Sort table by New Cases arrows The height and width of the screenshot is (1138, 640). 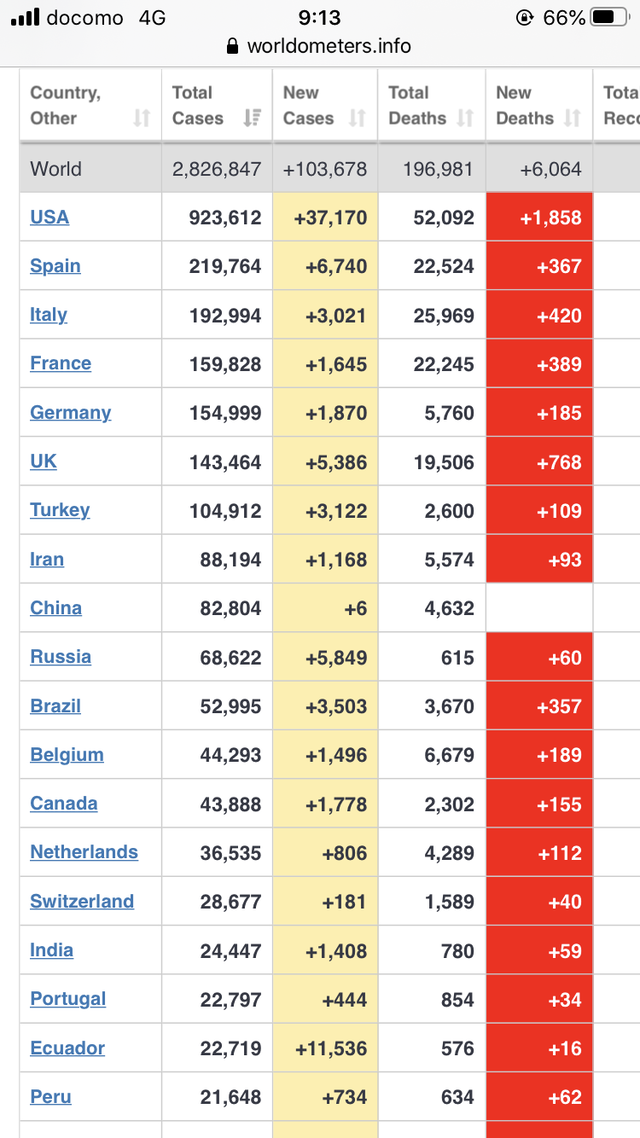pos(357,118)
